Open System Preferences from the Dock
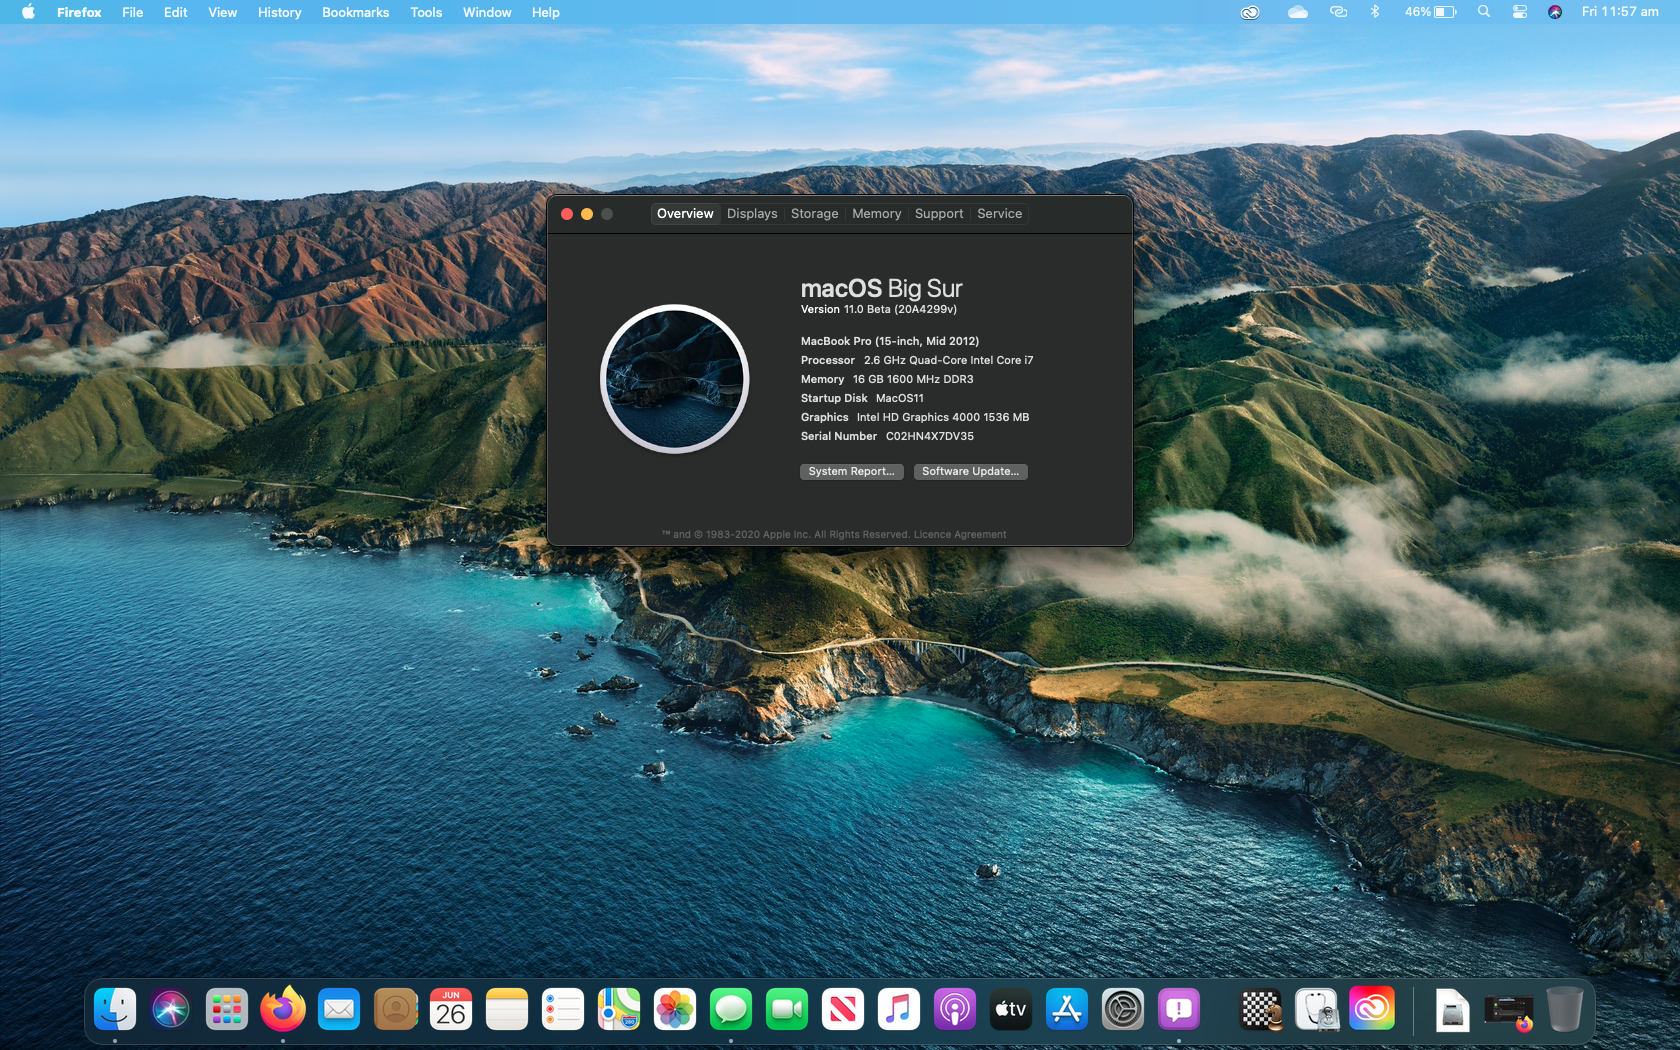Screen dimensions: 1680x1050 coord(1123,1010)
